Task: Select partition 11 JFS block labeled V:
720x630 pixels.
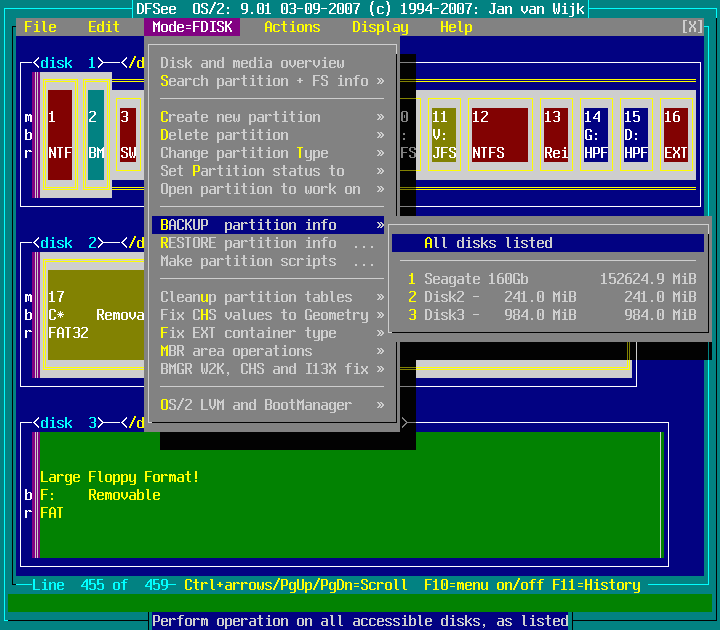Action: coord(443,135)
